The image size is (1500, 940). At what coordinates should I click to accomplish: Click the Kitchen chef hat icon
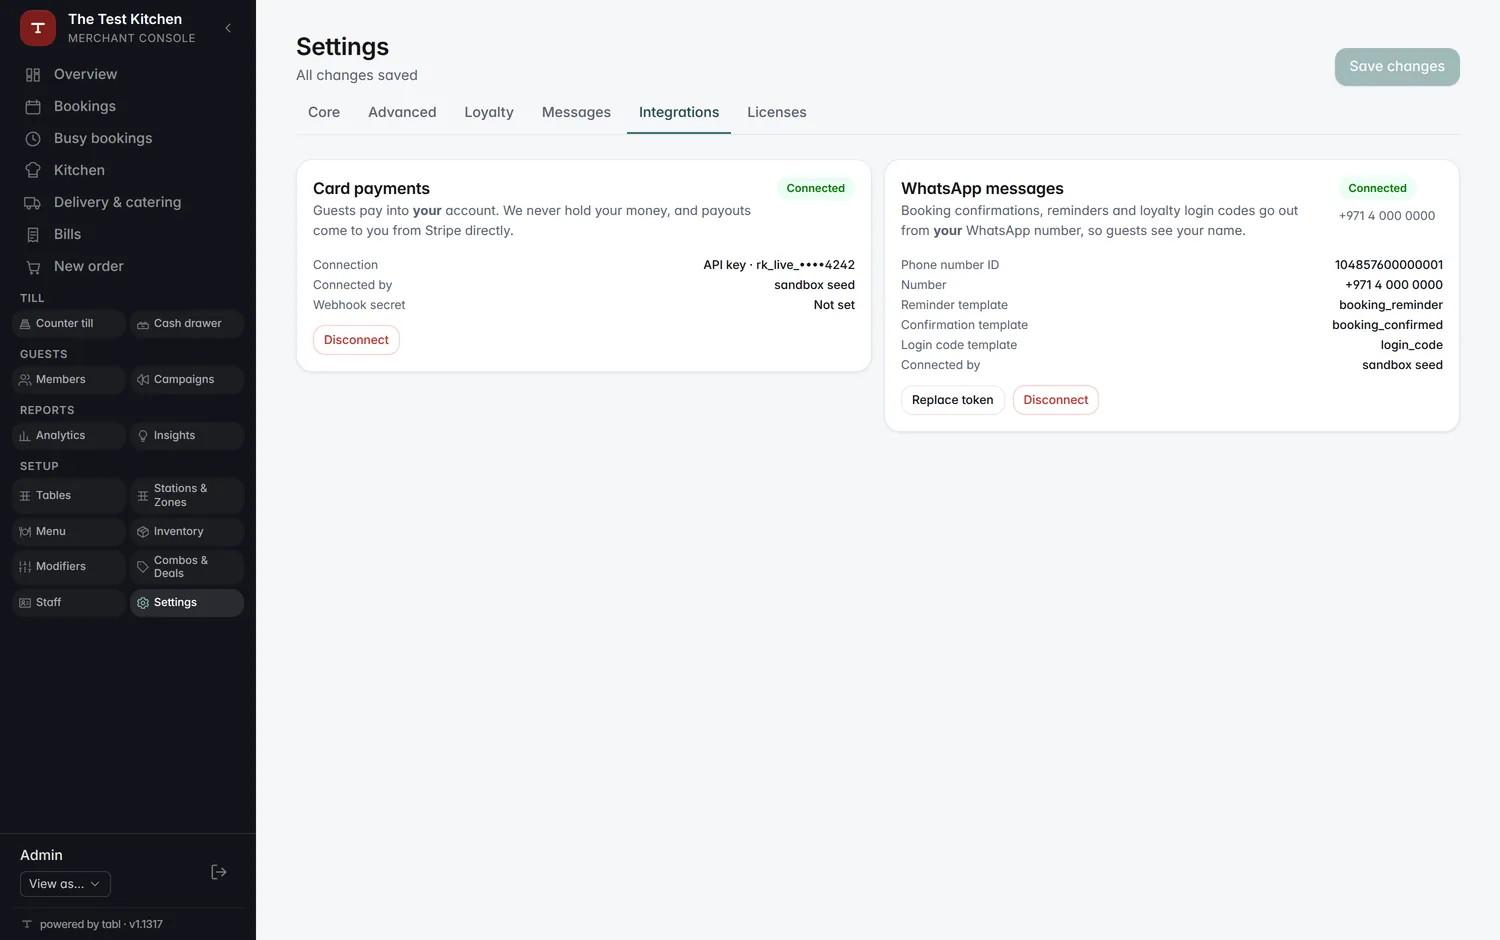[x=33, y=171]
